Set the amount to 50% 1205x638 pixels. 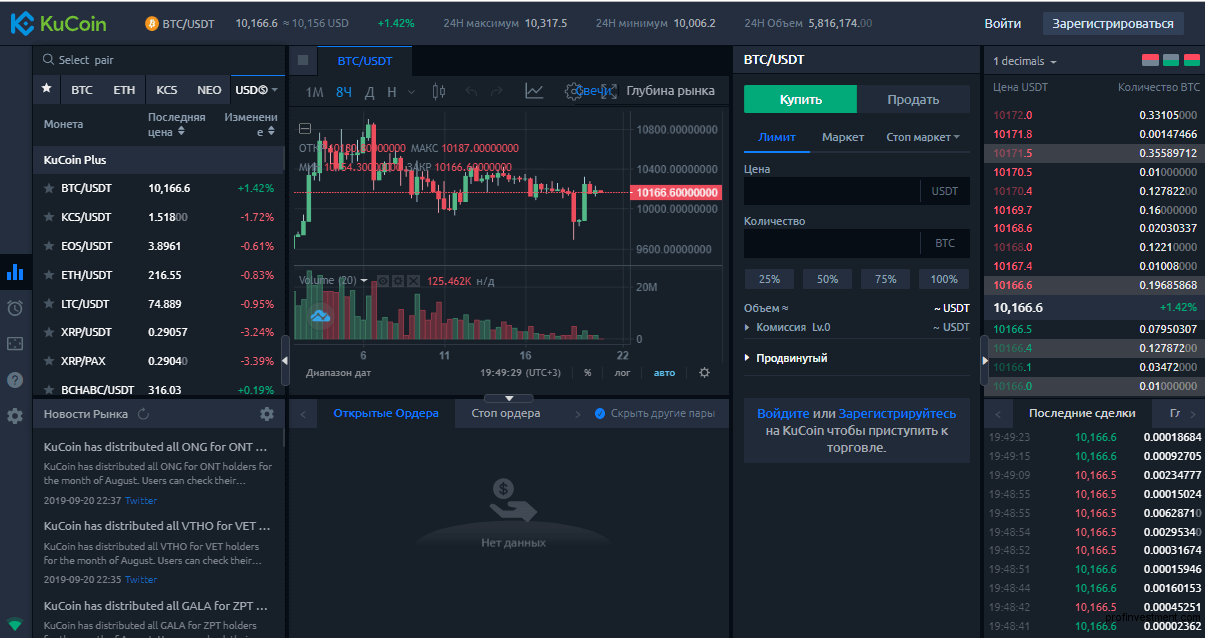827,279
